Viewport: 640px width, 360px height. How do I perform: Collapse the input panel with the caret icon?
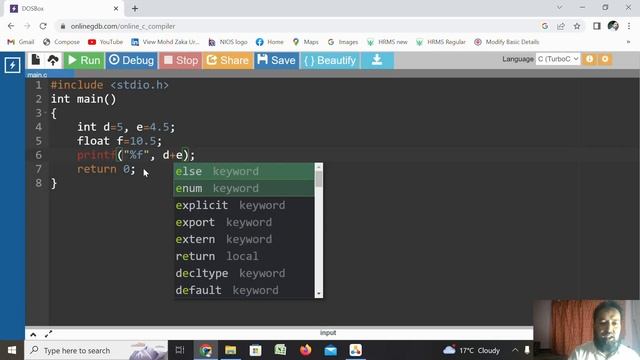33,335
